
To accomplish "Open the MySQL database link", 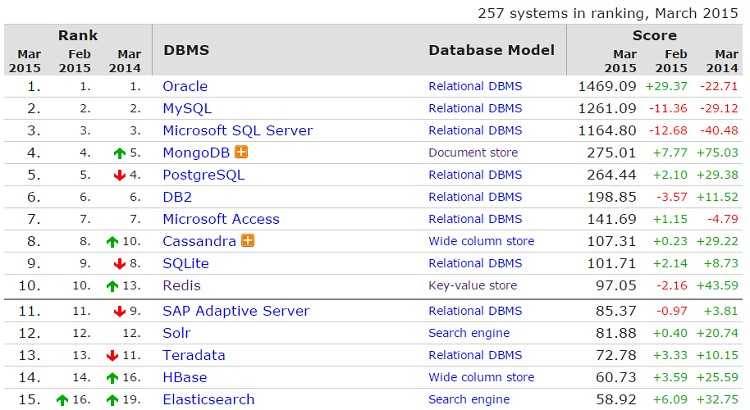I will pos(188,108).
